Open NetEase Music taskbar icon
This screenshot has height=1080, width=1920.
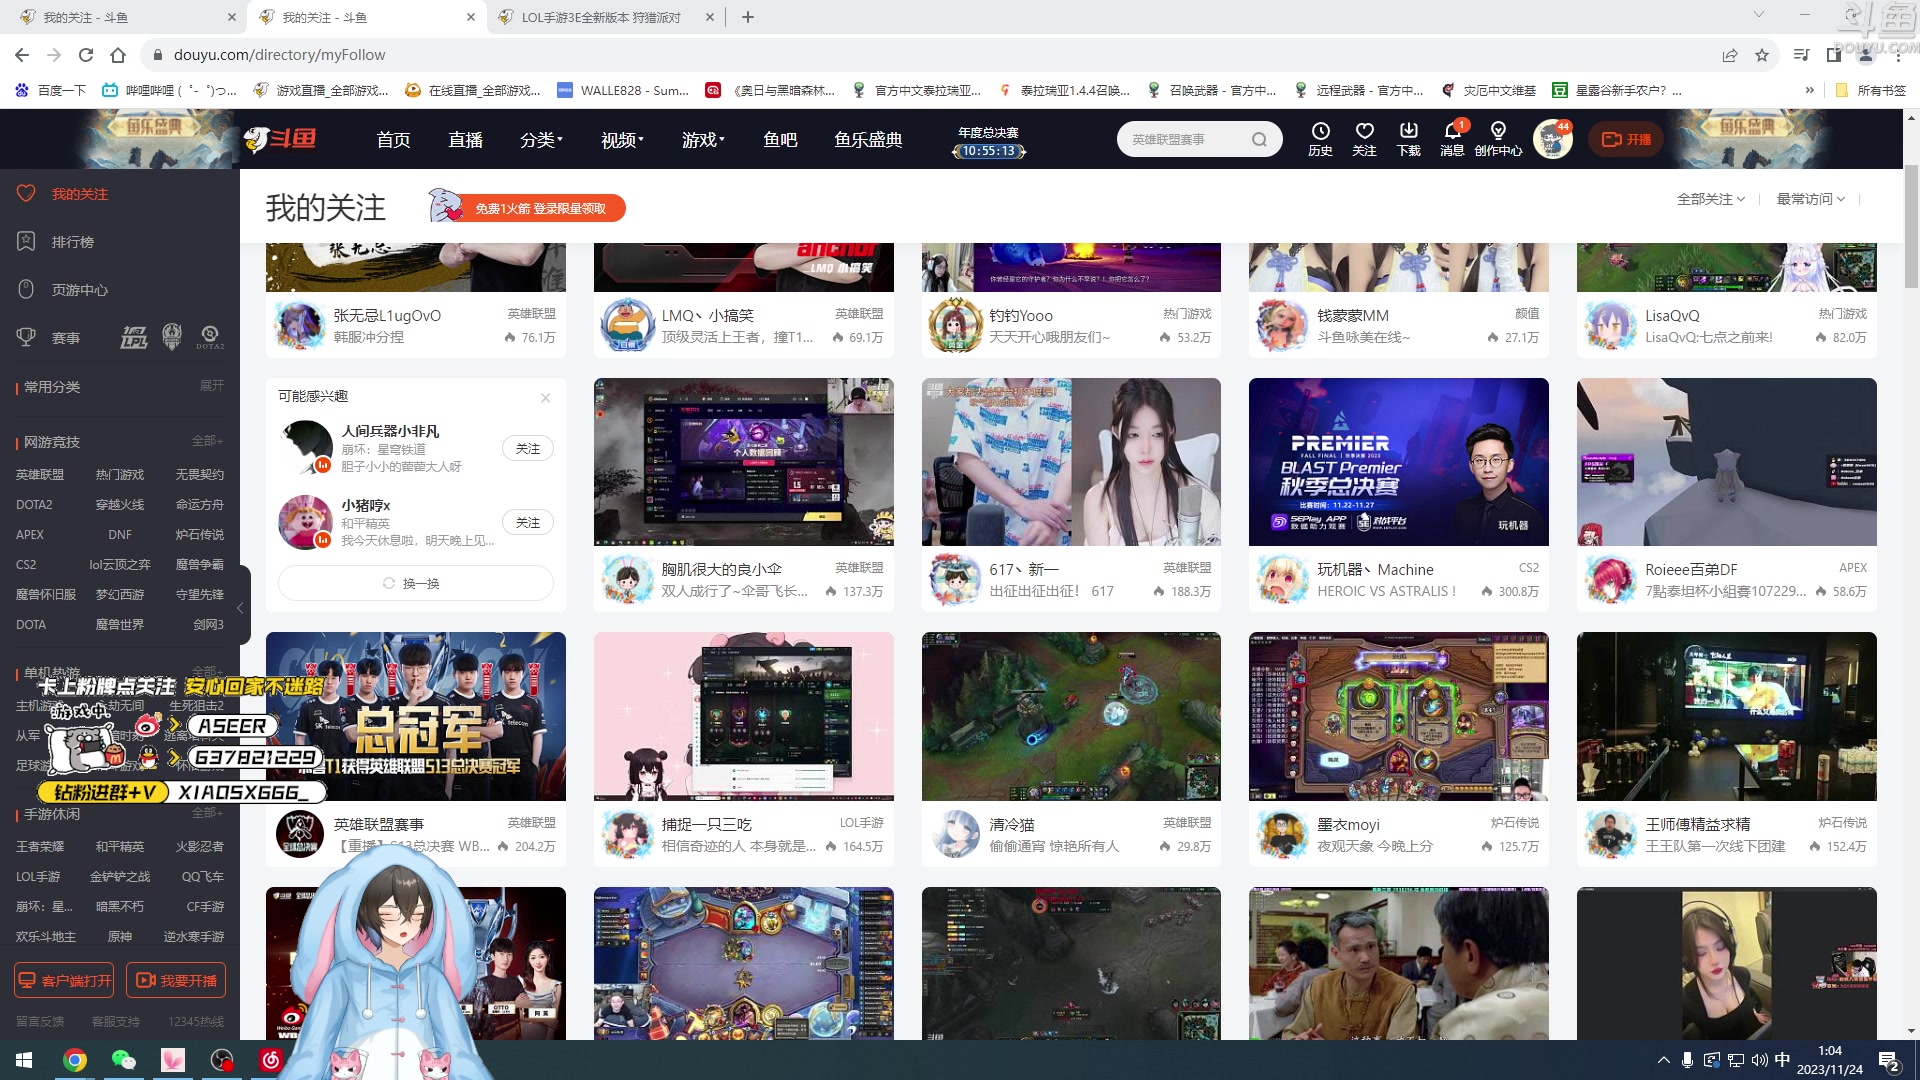270,1060
